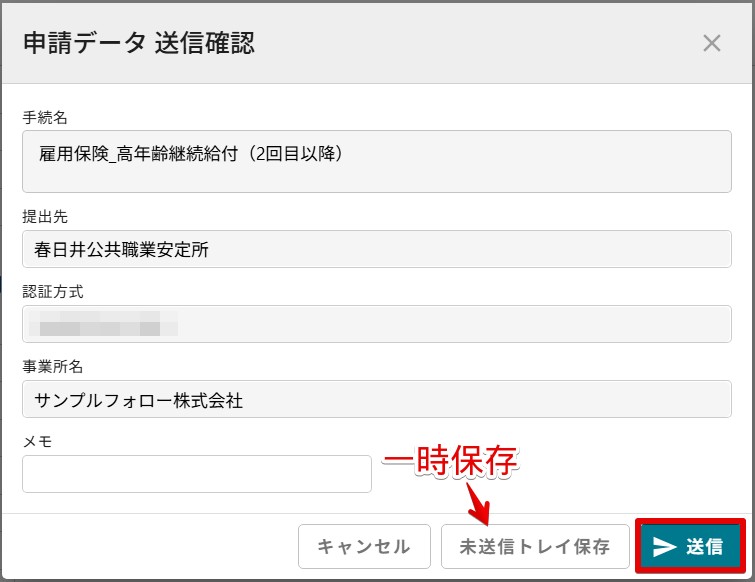Click the 認証方式 label
The height and width of the screenshot is (582, 755).
pos(53,291)
